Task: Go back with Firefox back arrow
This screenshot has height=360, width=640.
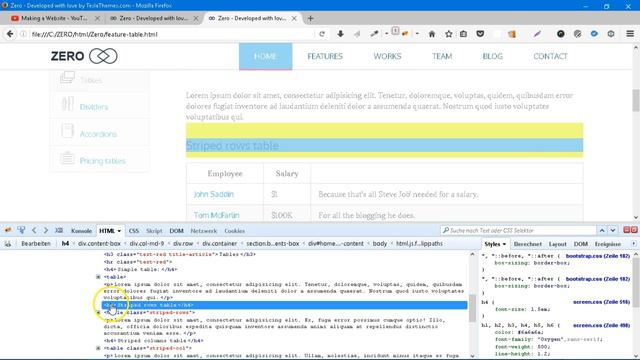Action: (x=10, y=34)
